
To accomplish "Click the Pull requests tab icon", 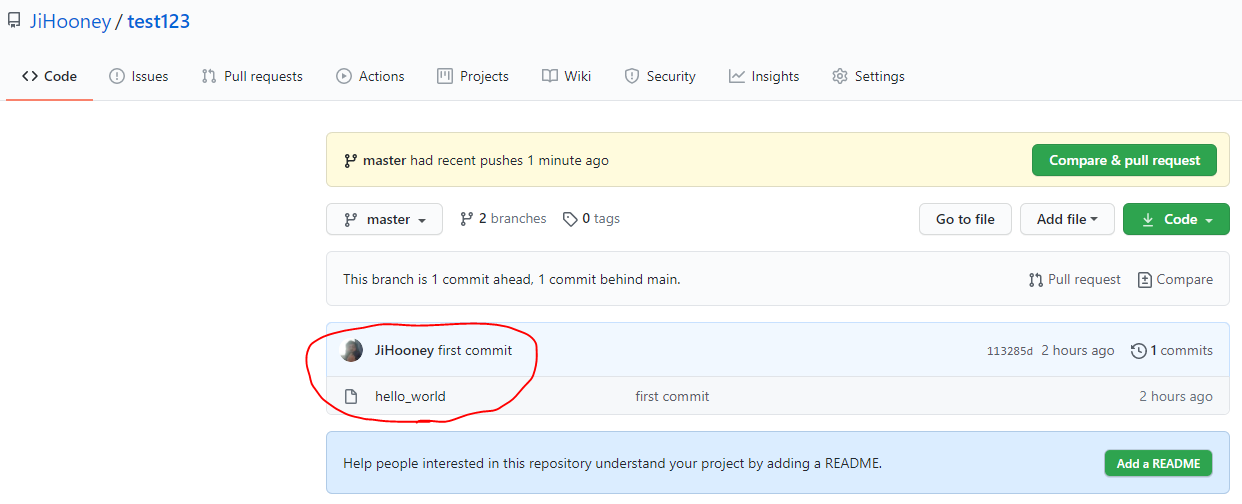I will point(209,76).
